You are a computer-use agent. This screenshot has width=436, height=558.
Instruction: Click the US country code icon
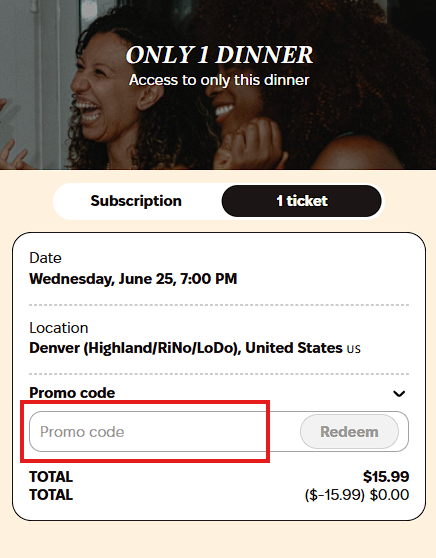354,349
